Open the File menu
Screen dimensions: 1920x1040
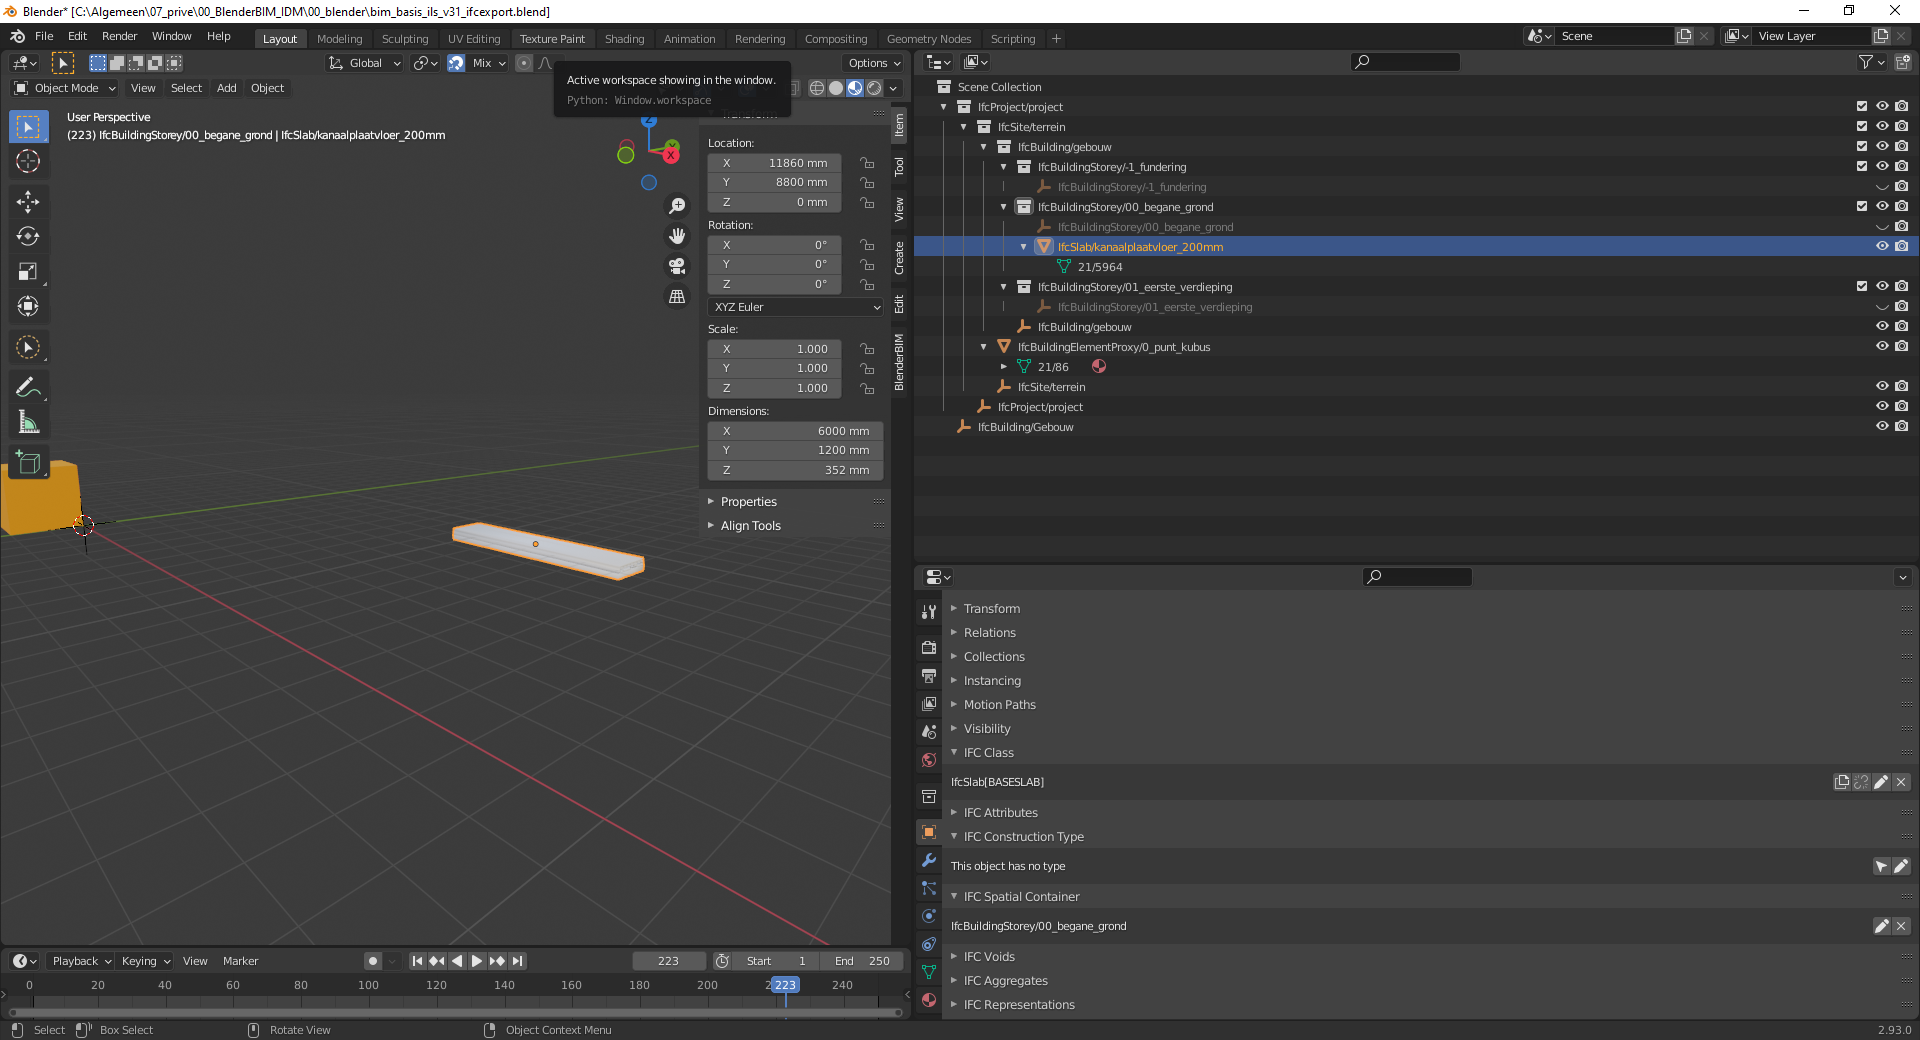(44, 36)
